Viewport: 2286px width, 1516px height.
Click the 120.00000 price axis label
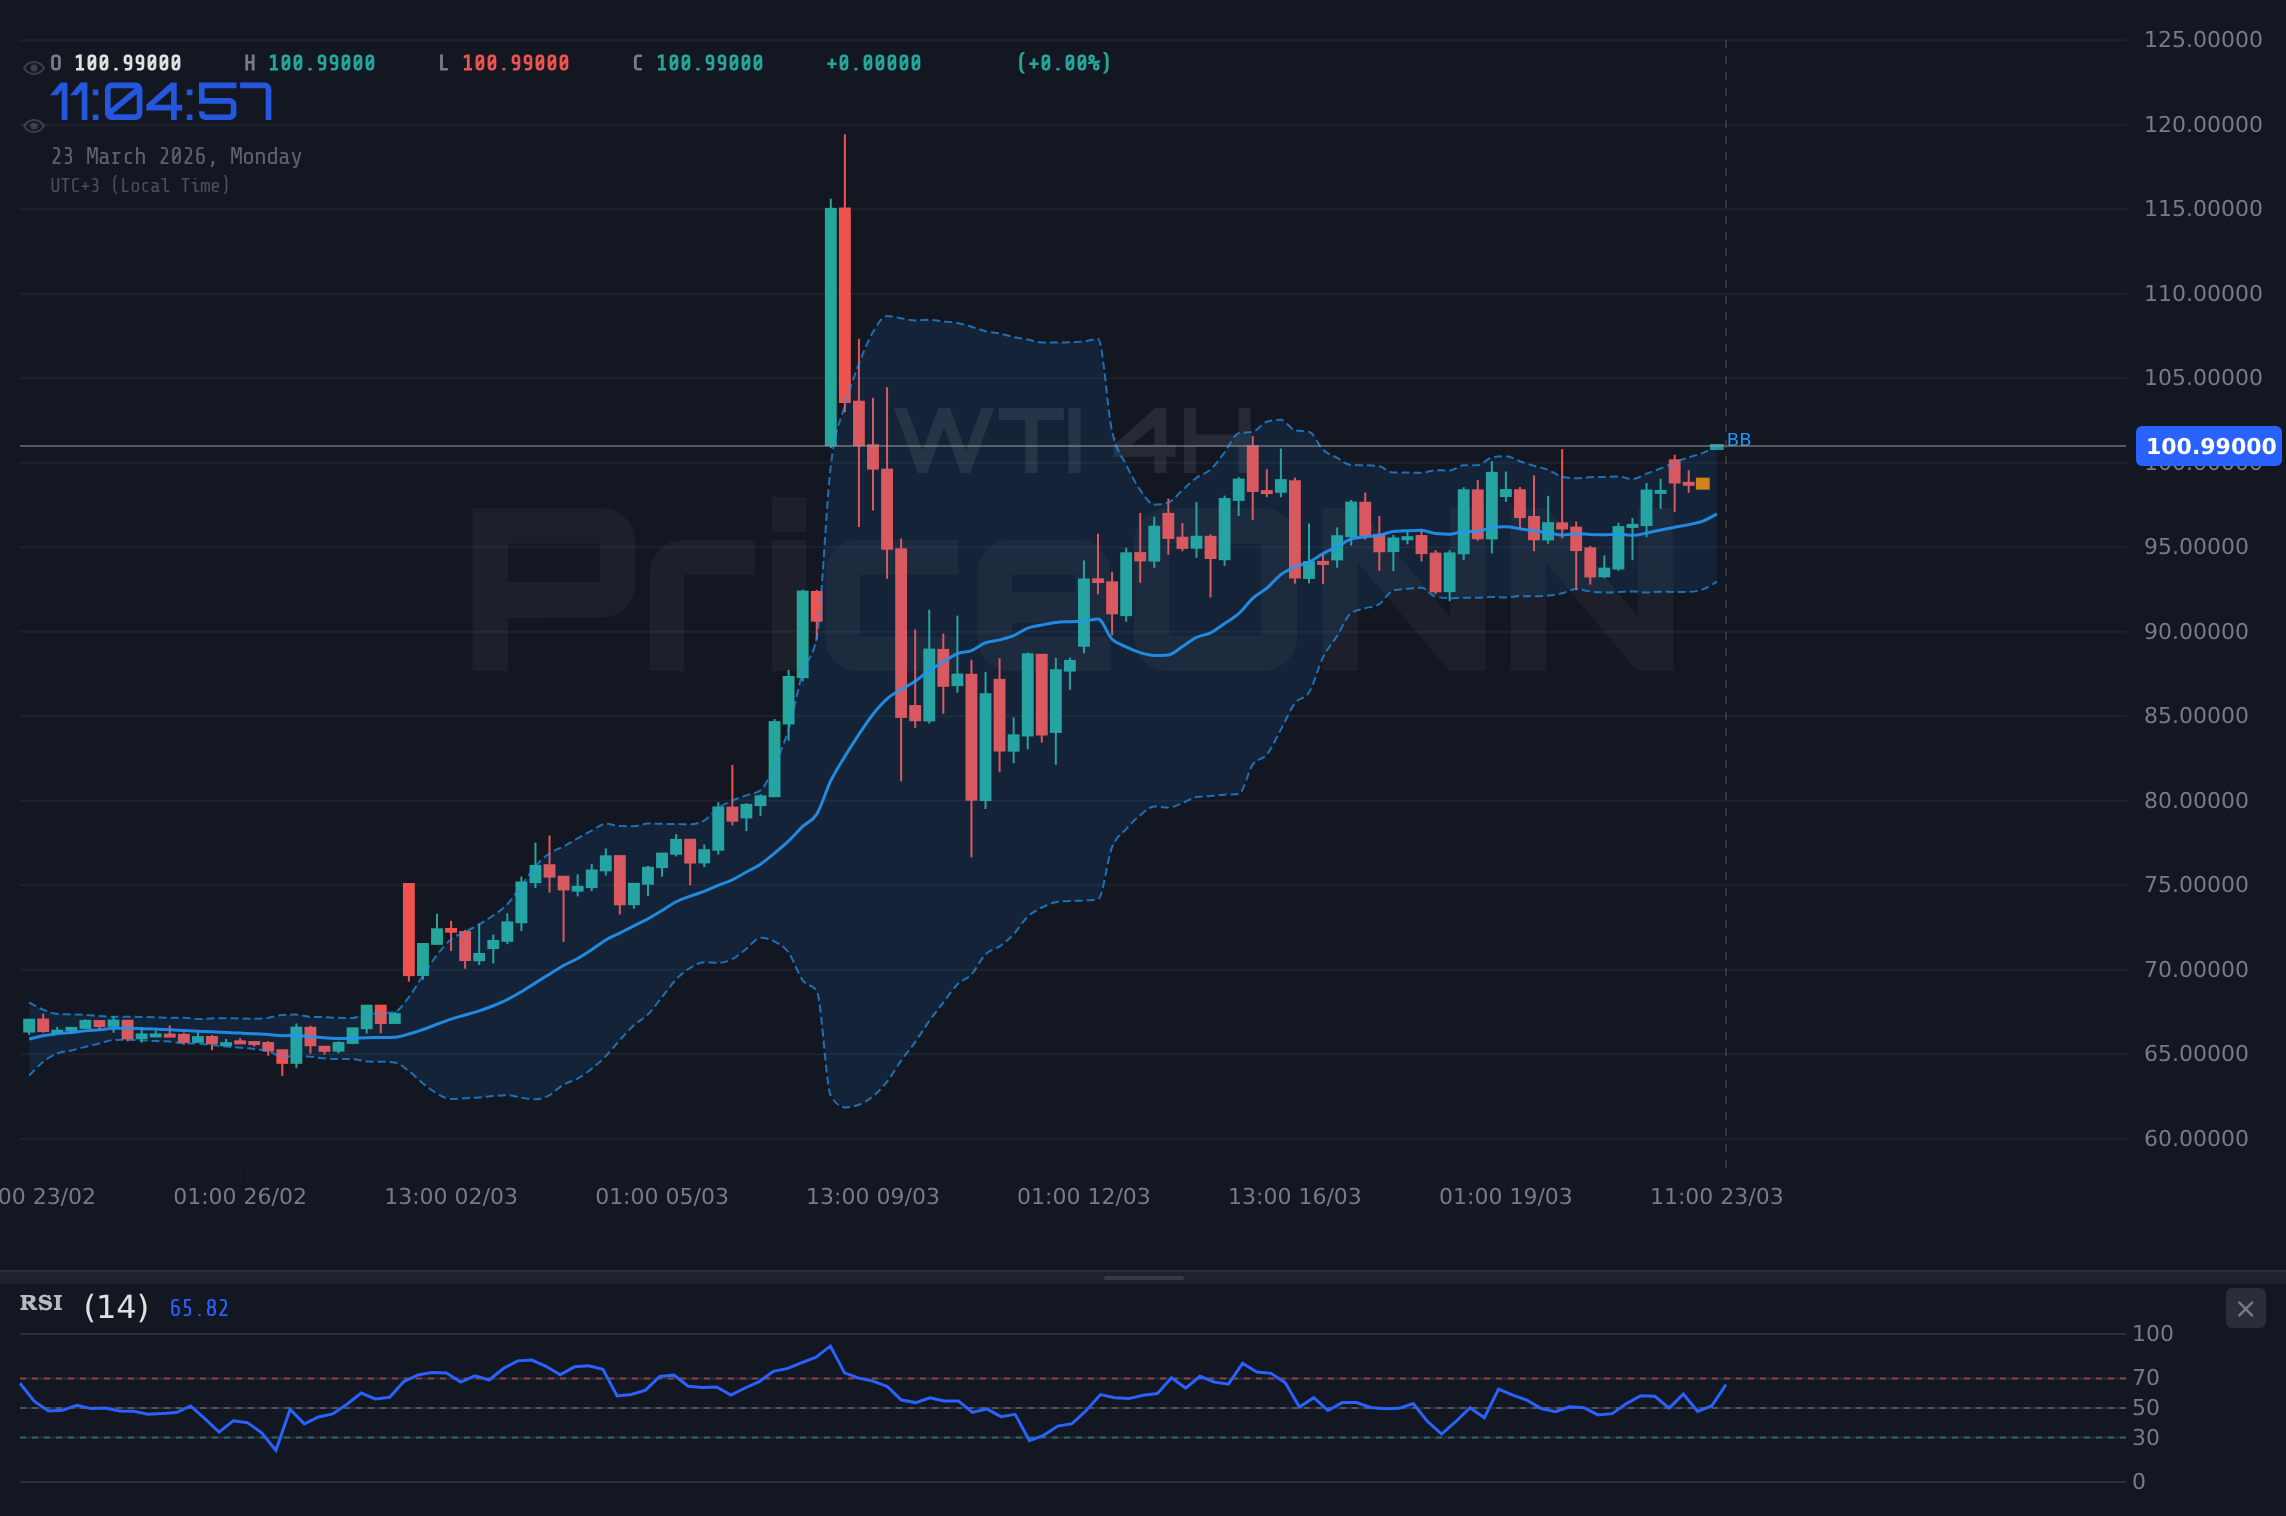2202,125
